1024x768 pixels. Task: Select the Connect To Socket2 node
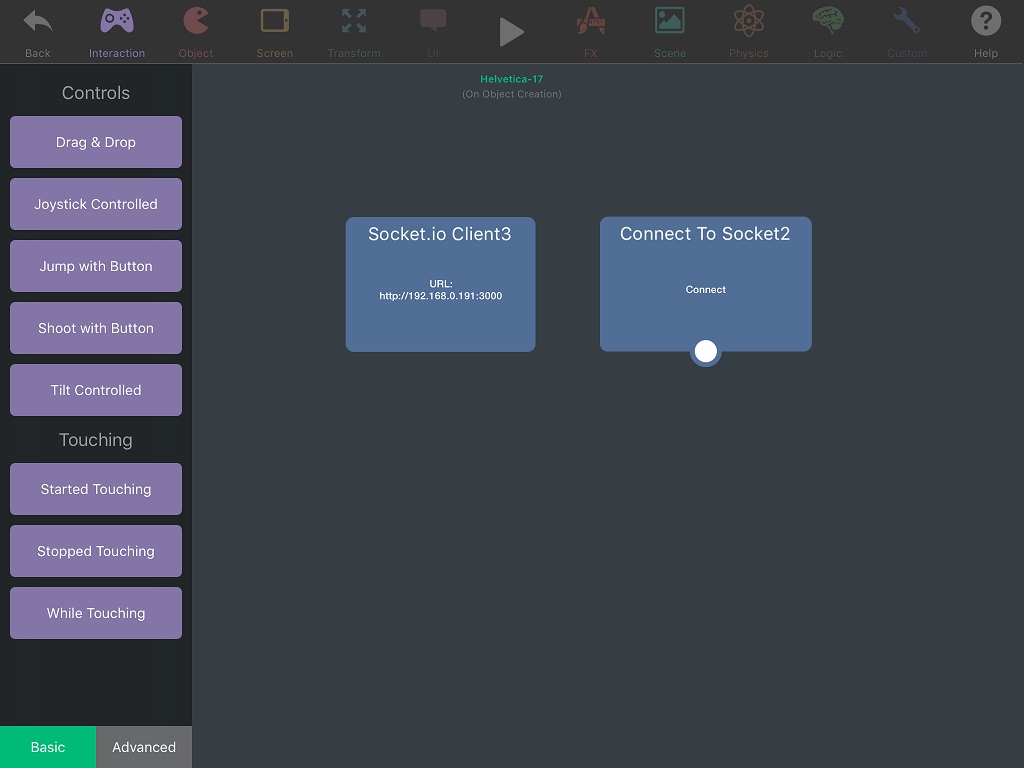706,284
